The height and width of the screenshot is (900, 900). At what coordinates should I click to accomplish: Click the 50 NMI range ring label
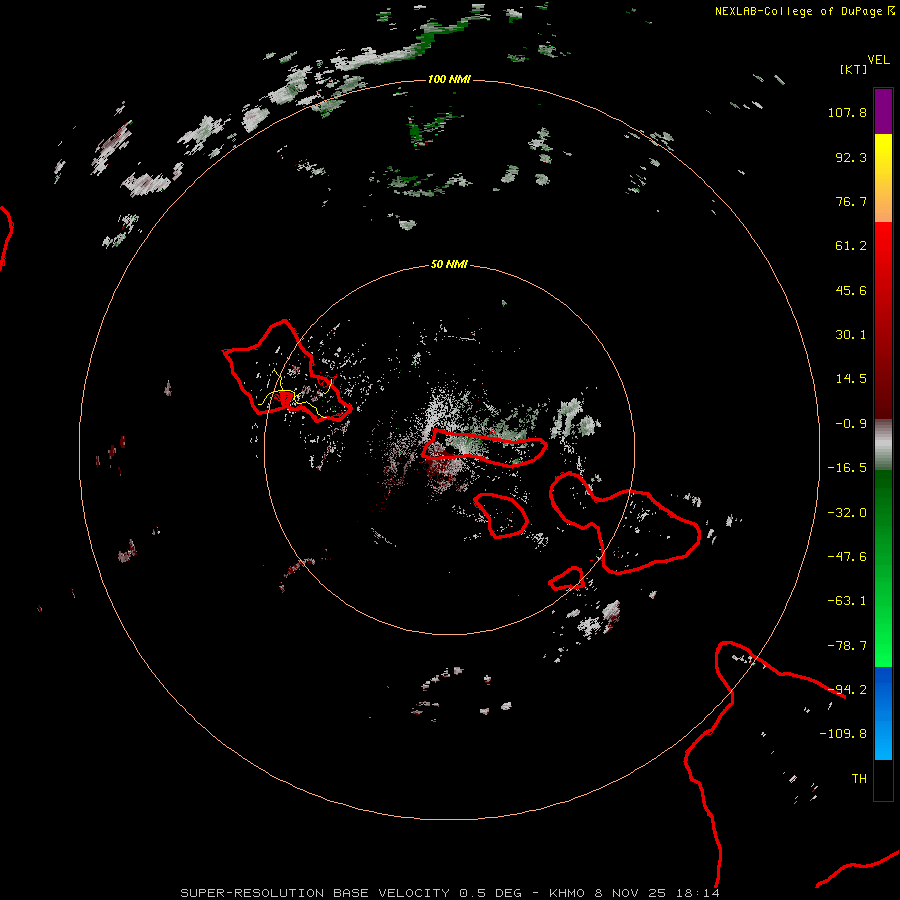[x=449, y=264]
